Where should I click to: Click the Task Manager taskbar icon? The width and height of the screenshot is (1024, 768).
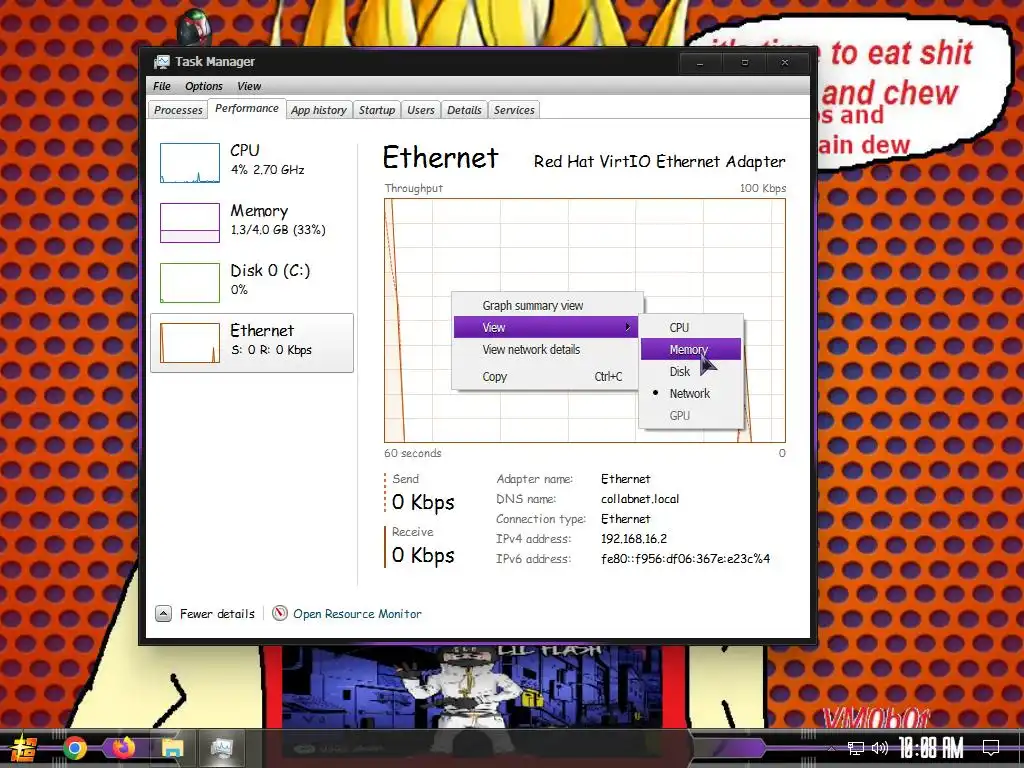tap(221, 748)
